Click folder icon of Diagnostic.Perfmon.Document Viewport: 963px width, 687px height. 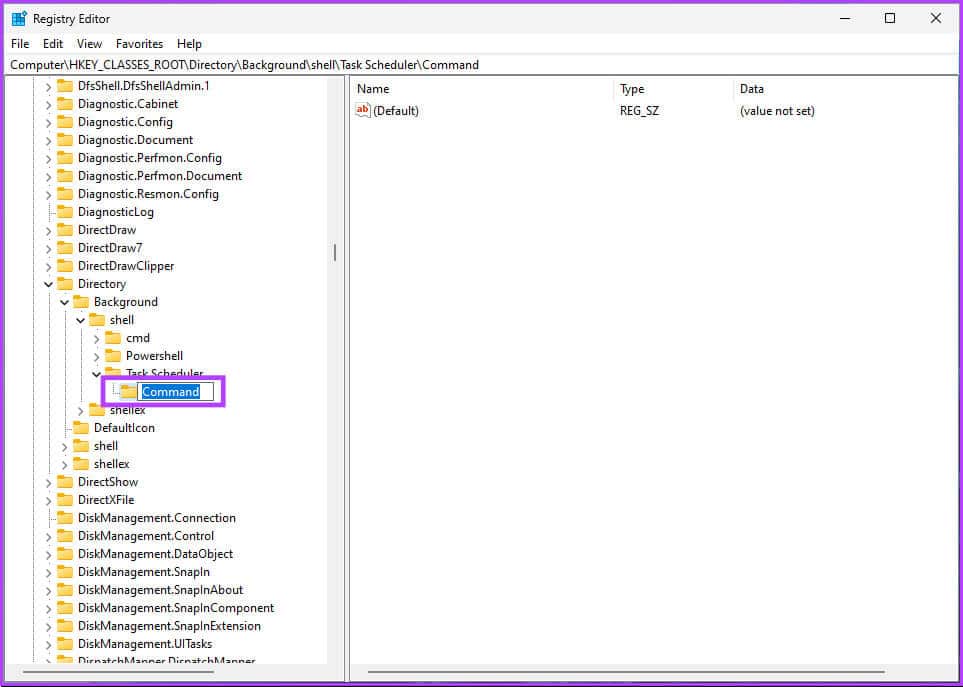pos(65,176)
